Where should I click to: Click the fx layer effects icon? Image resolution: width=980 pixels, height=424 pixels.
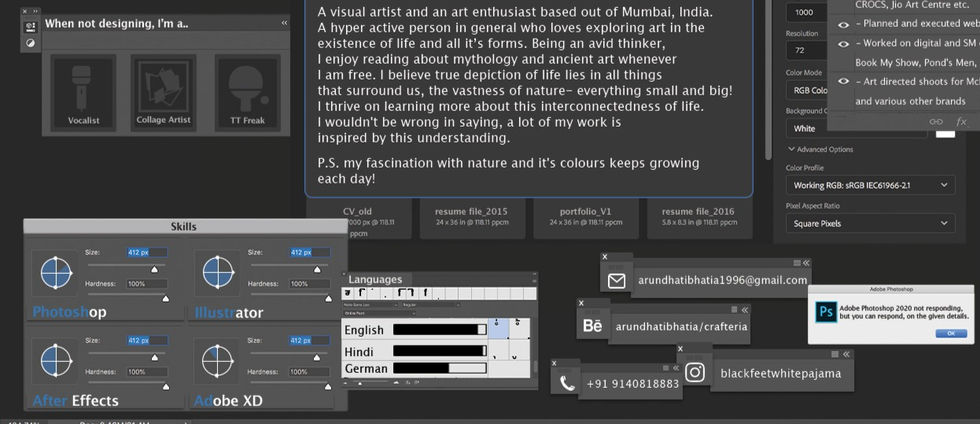(x=961, y=121)
